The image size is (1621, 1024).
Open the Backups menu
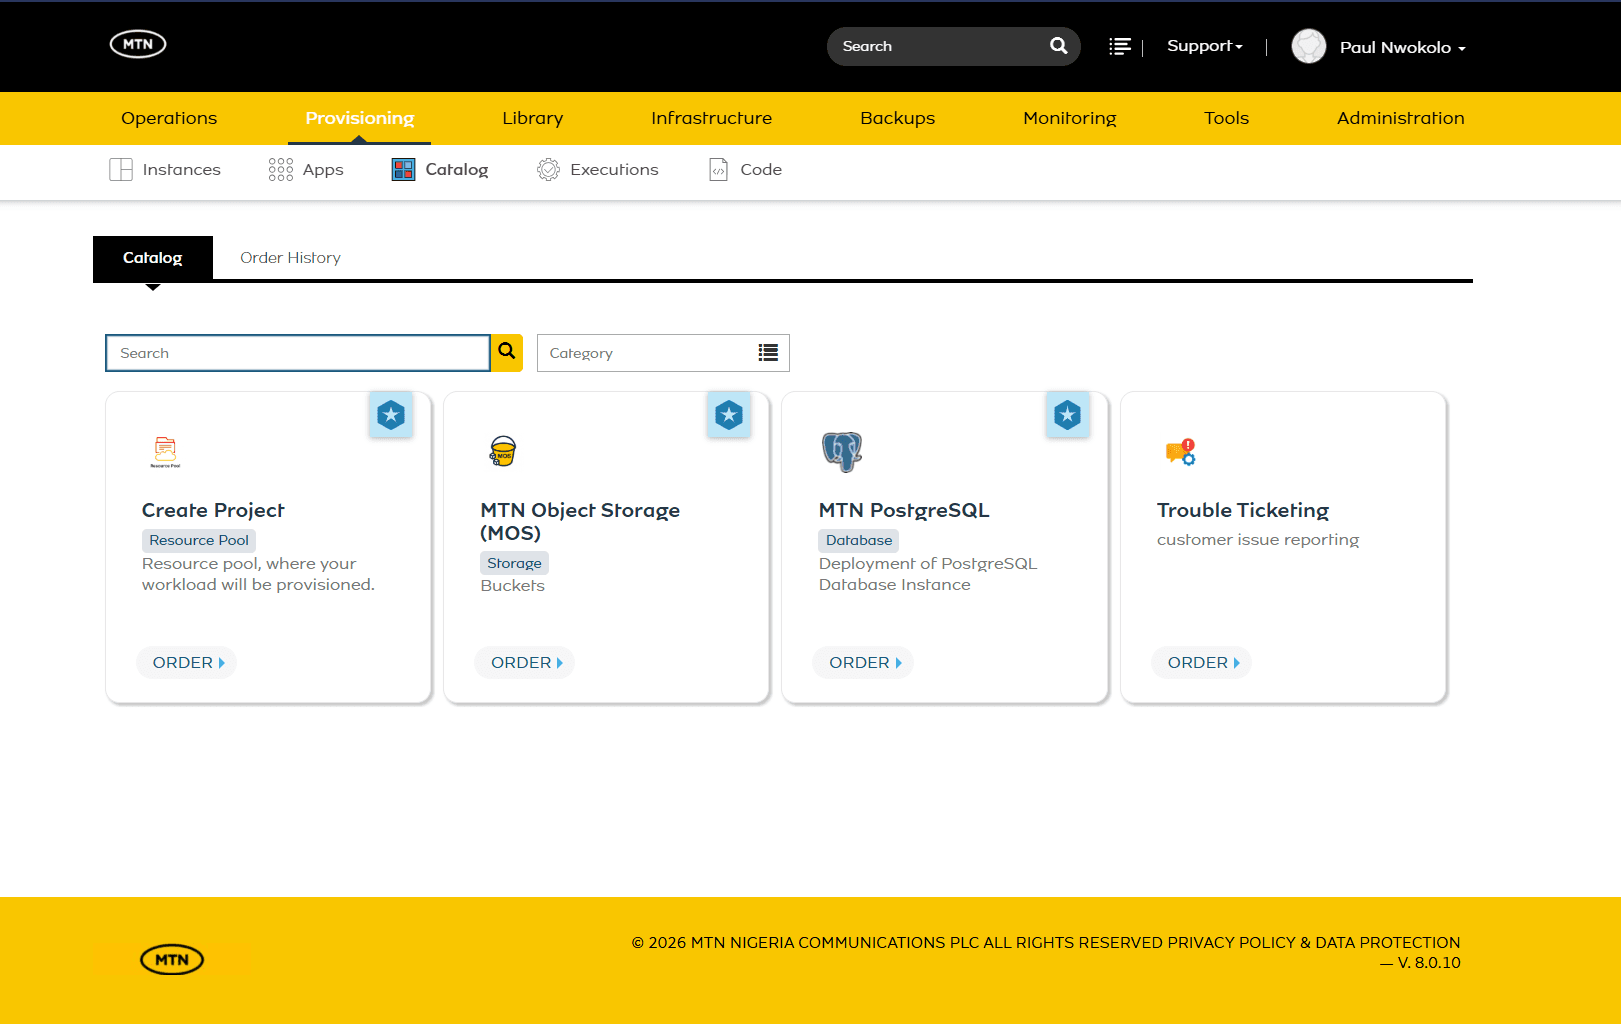(898, 118)
